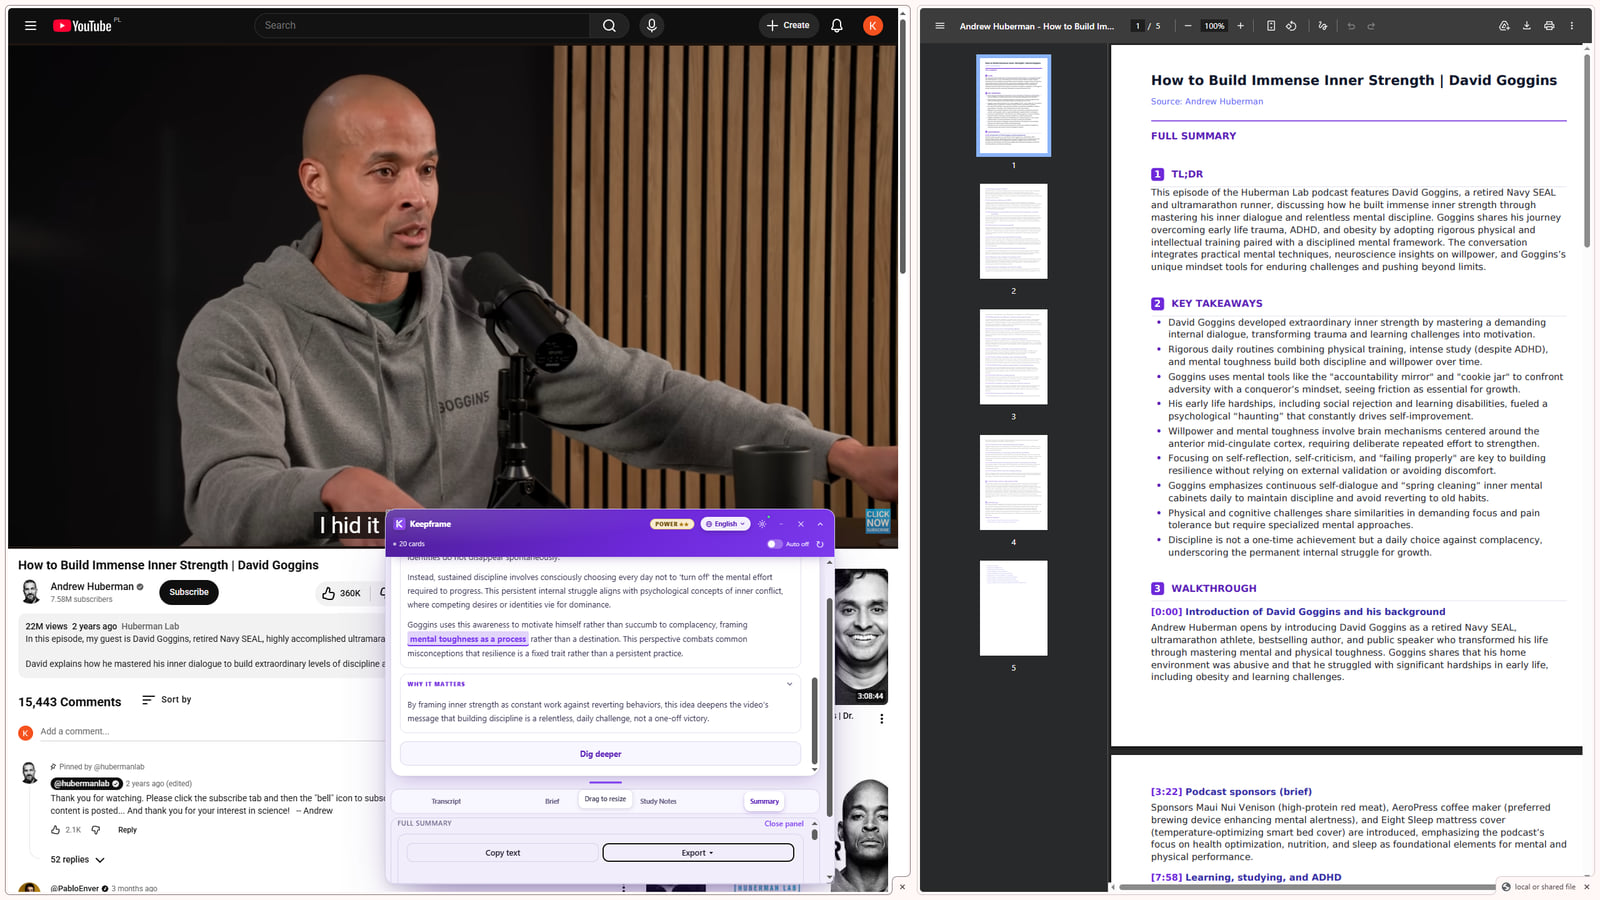Click the PDF redo arrow
Image resolution: width=1600 pixels, height=900 pixels.
click(1371, 26)
